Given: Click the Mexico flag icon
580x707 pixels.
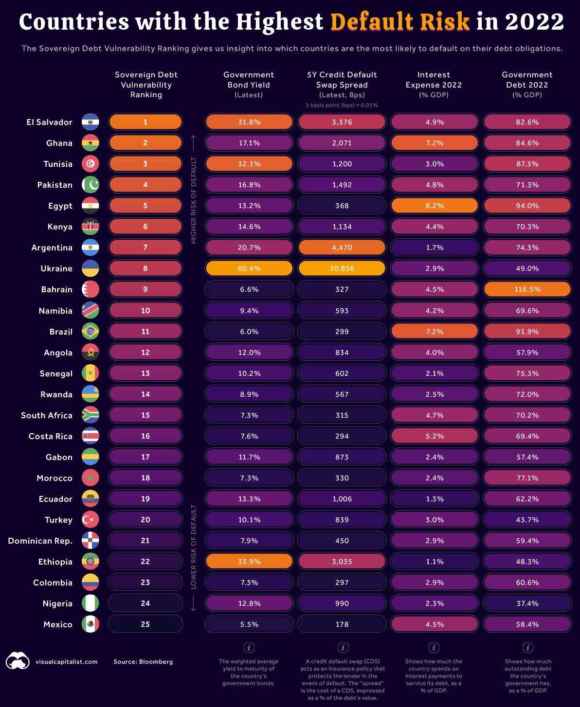Looking at the screenshot, I should click(x=90, y=624).
